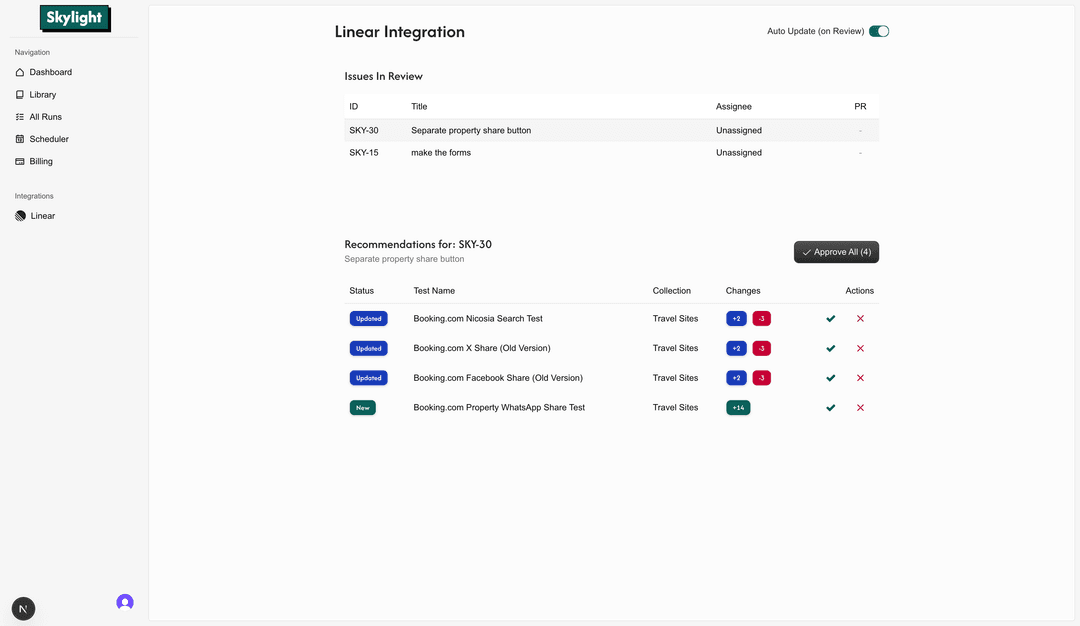Go to Dashboard in navigation
1080x626 pixels.
[x=50, y=72]
